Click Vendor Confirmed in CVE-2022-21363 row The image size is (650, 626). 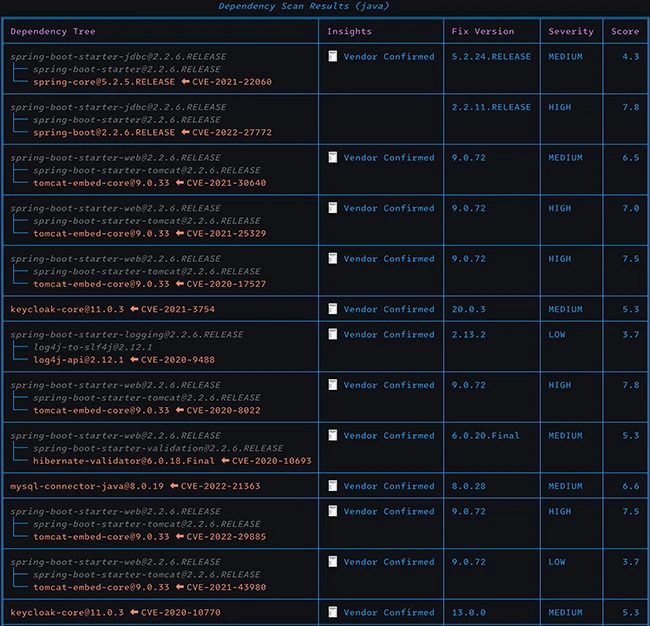coord(389,486)
